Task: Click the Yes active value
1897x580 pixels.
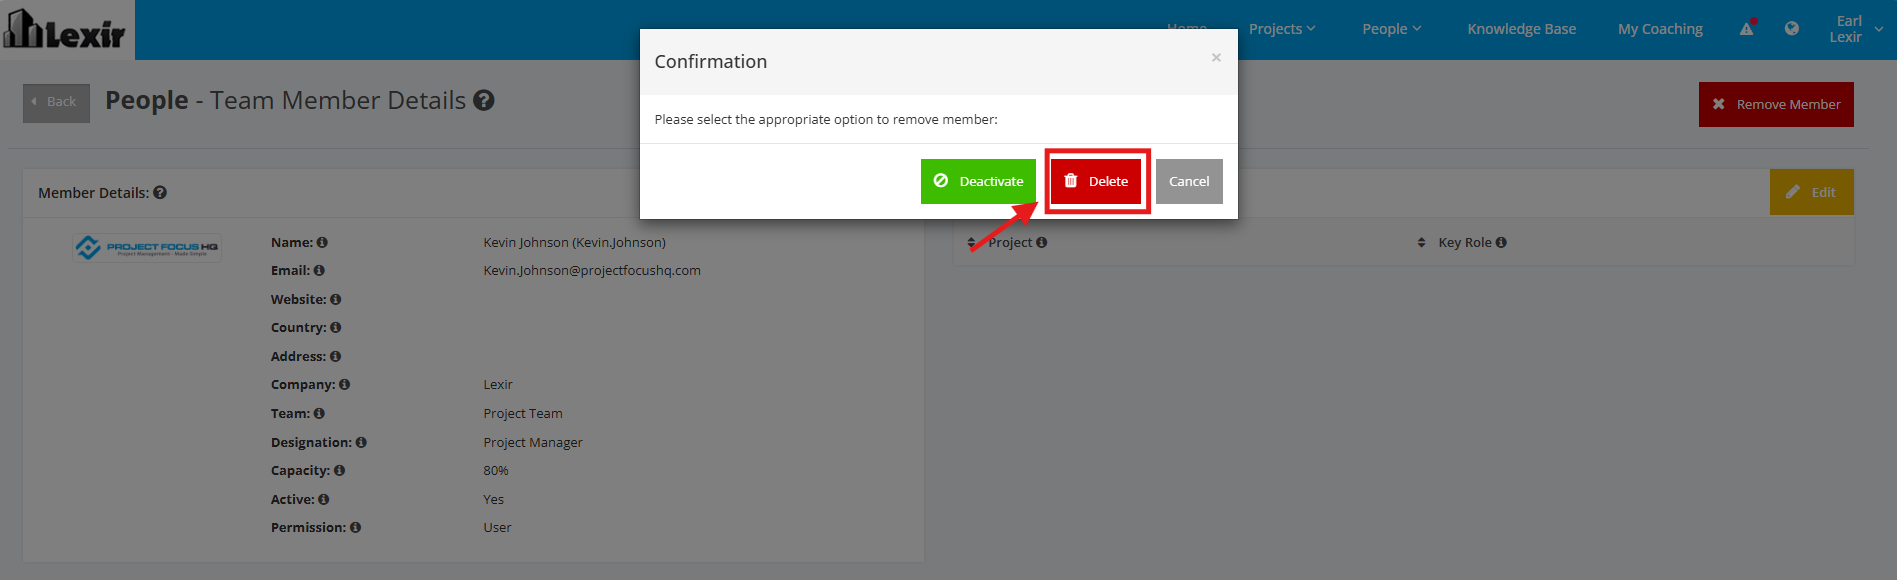Action: click(494, 500)
